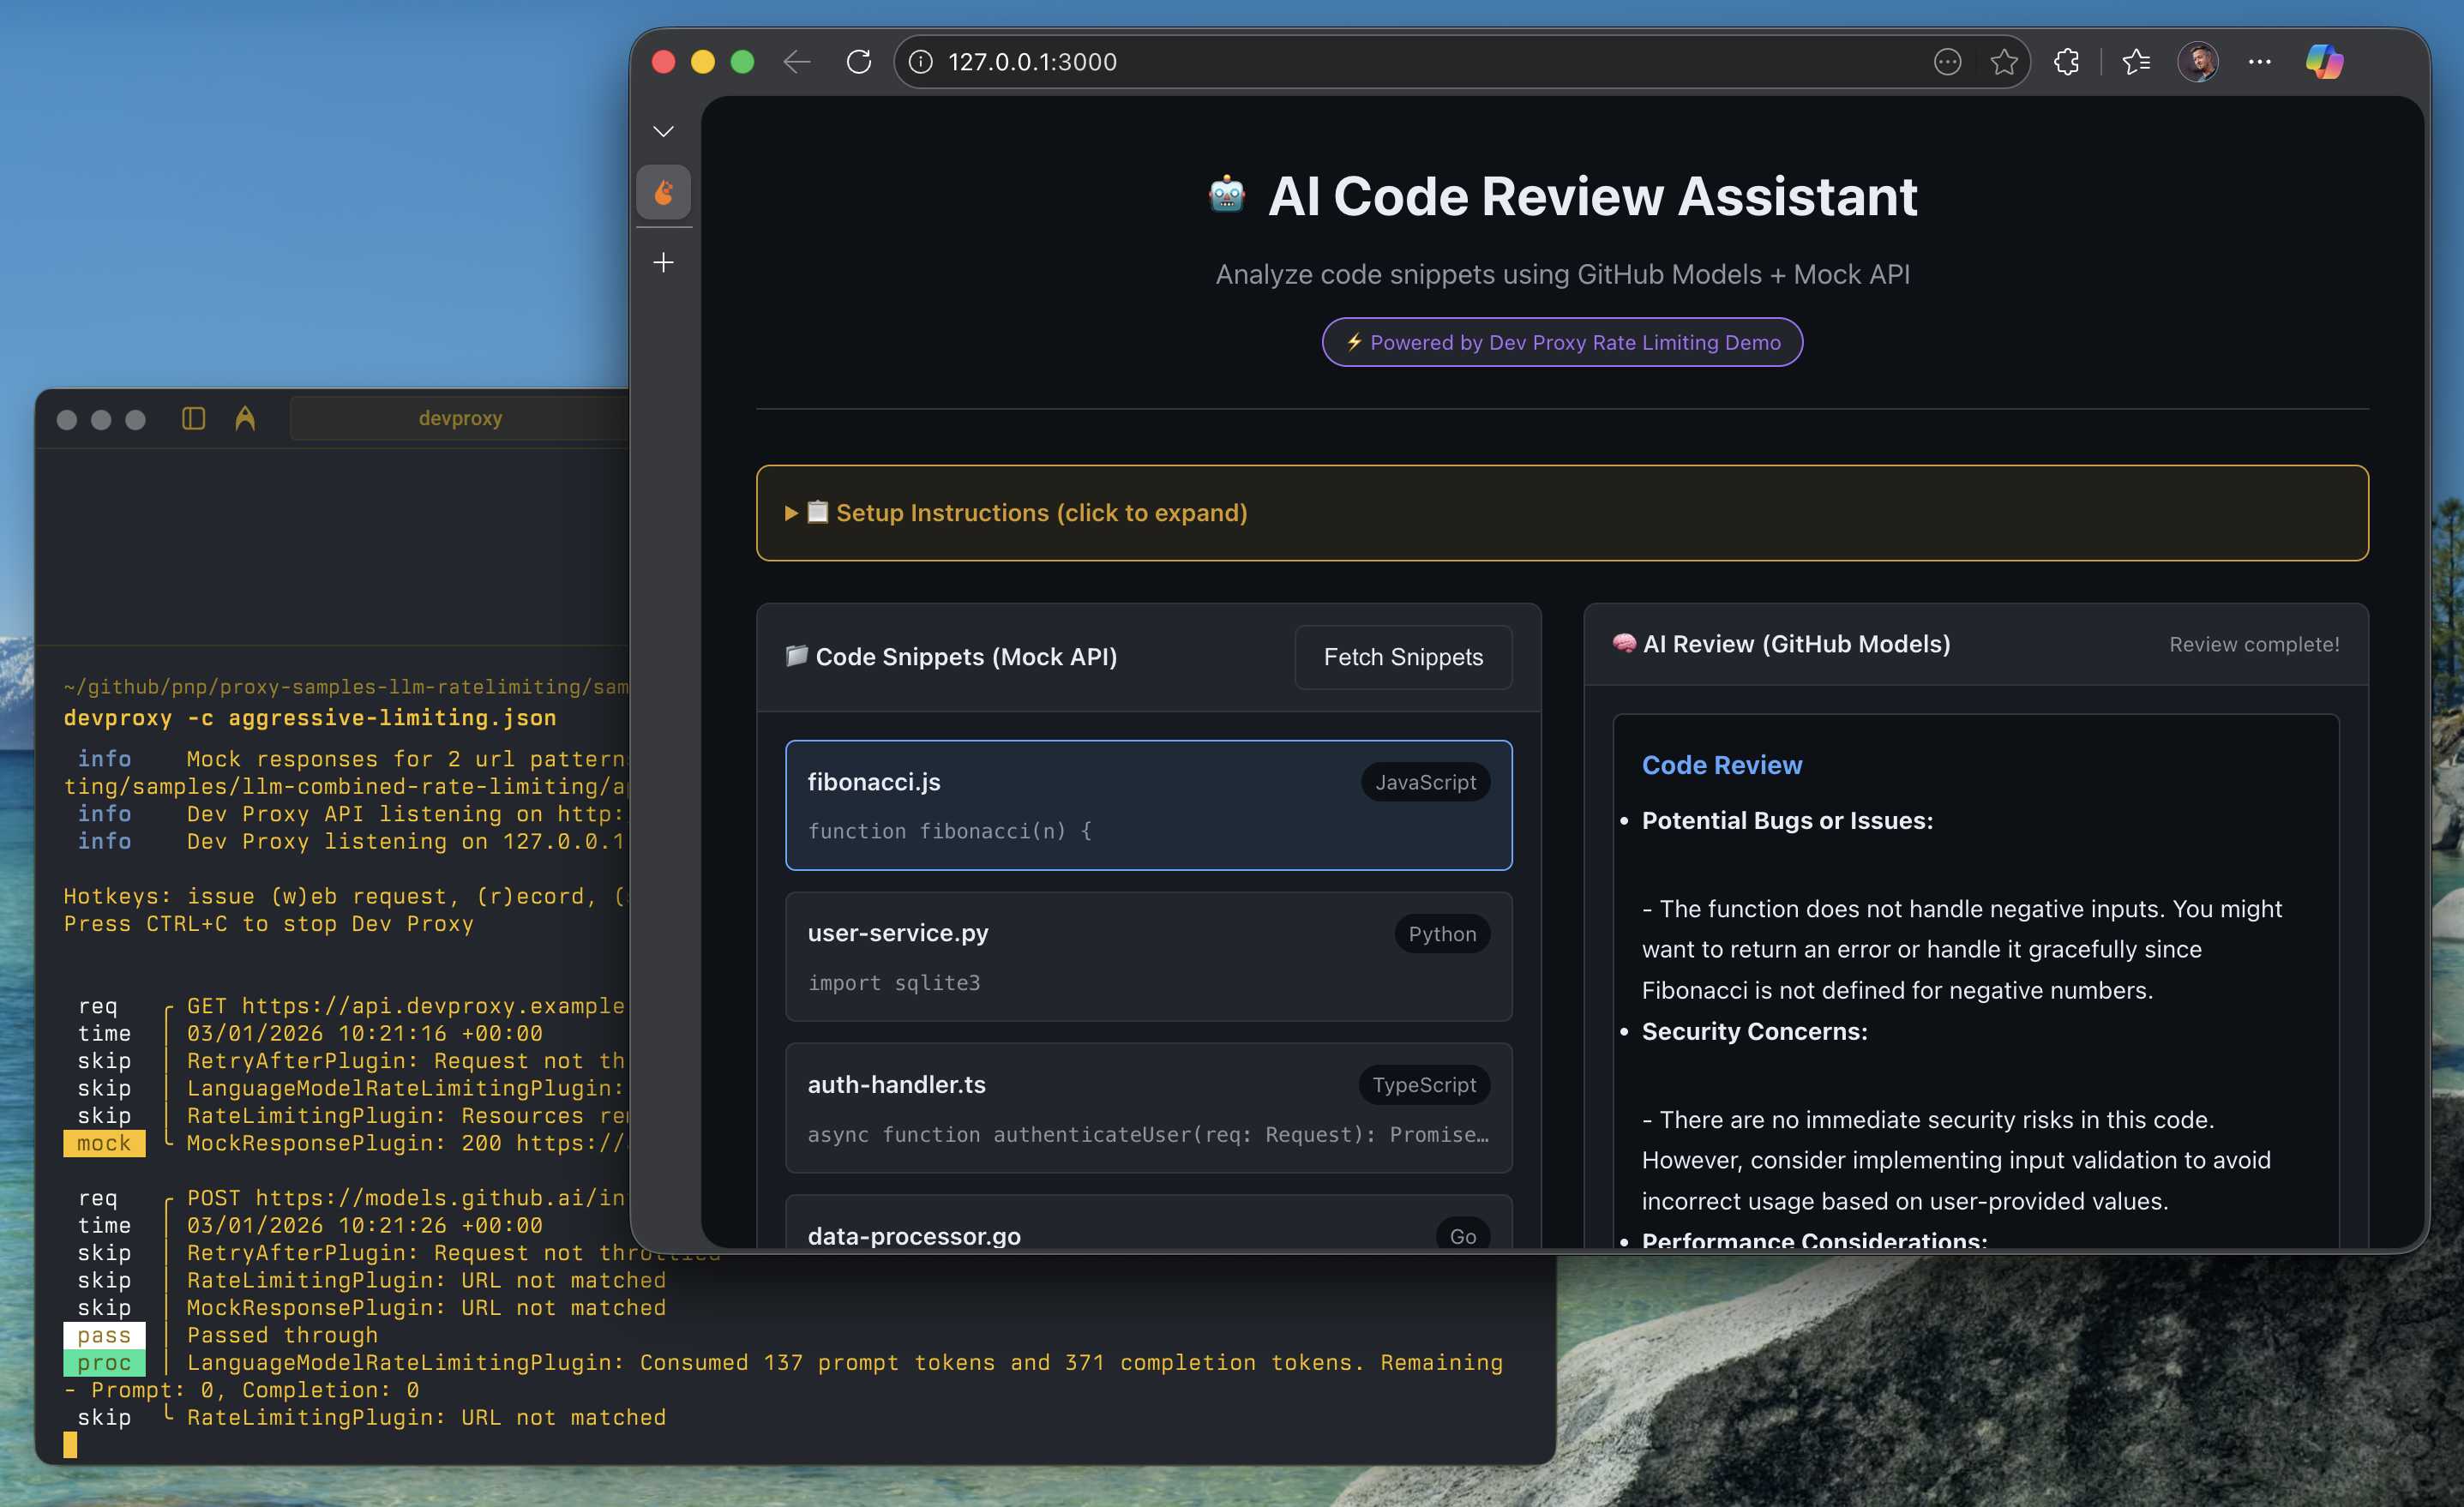Open the favorites collections icon
The height and width of the screenshot is (1507, 2464).
point(2136,61)
